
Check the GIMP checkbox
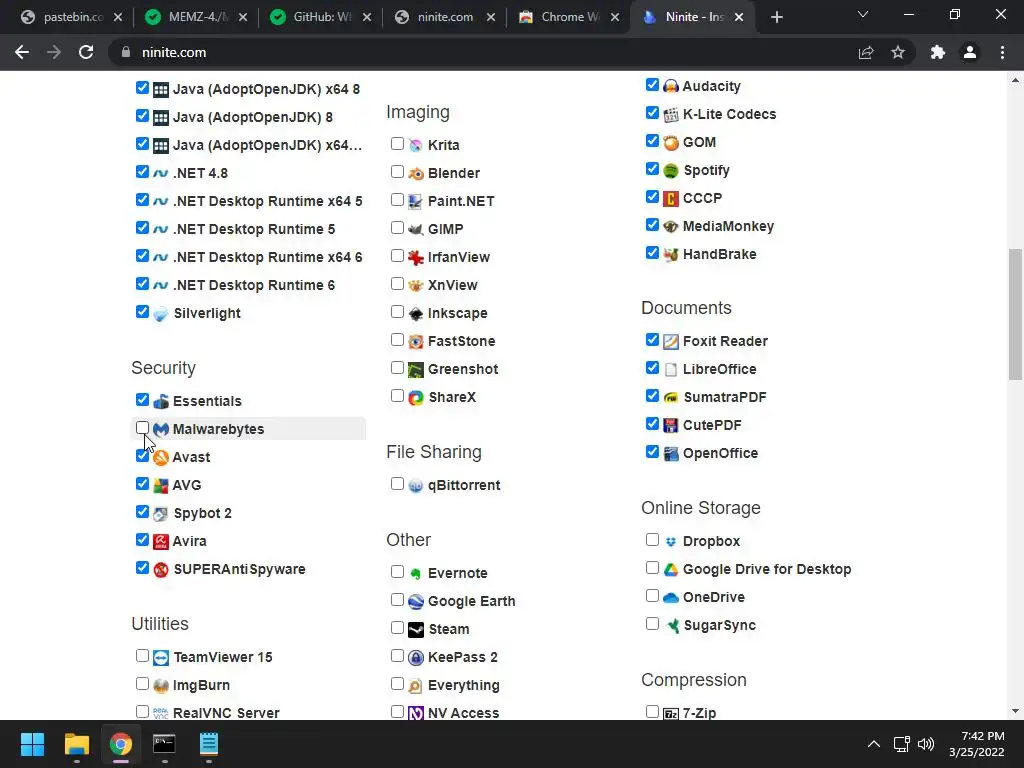click(397, 228)
